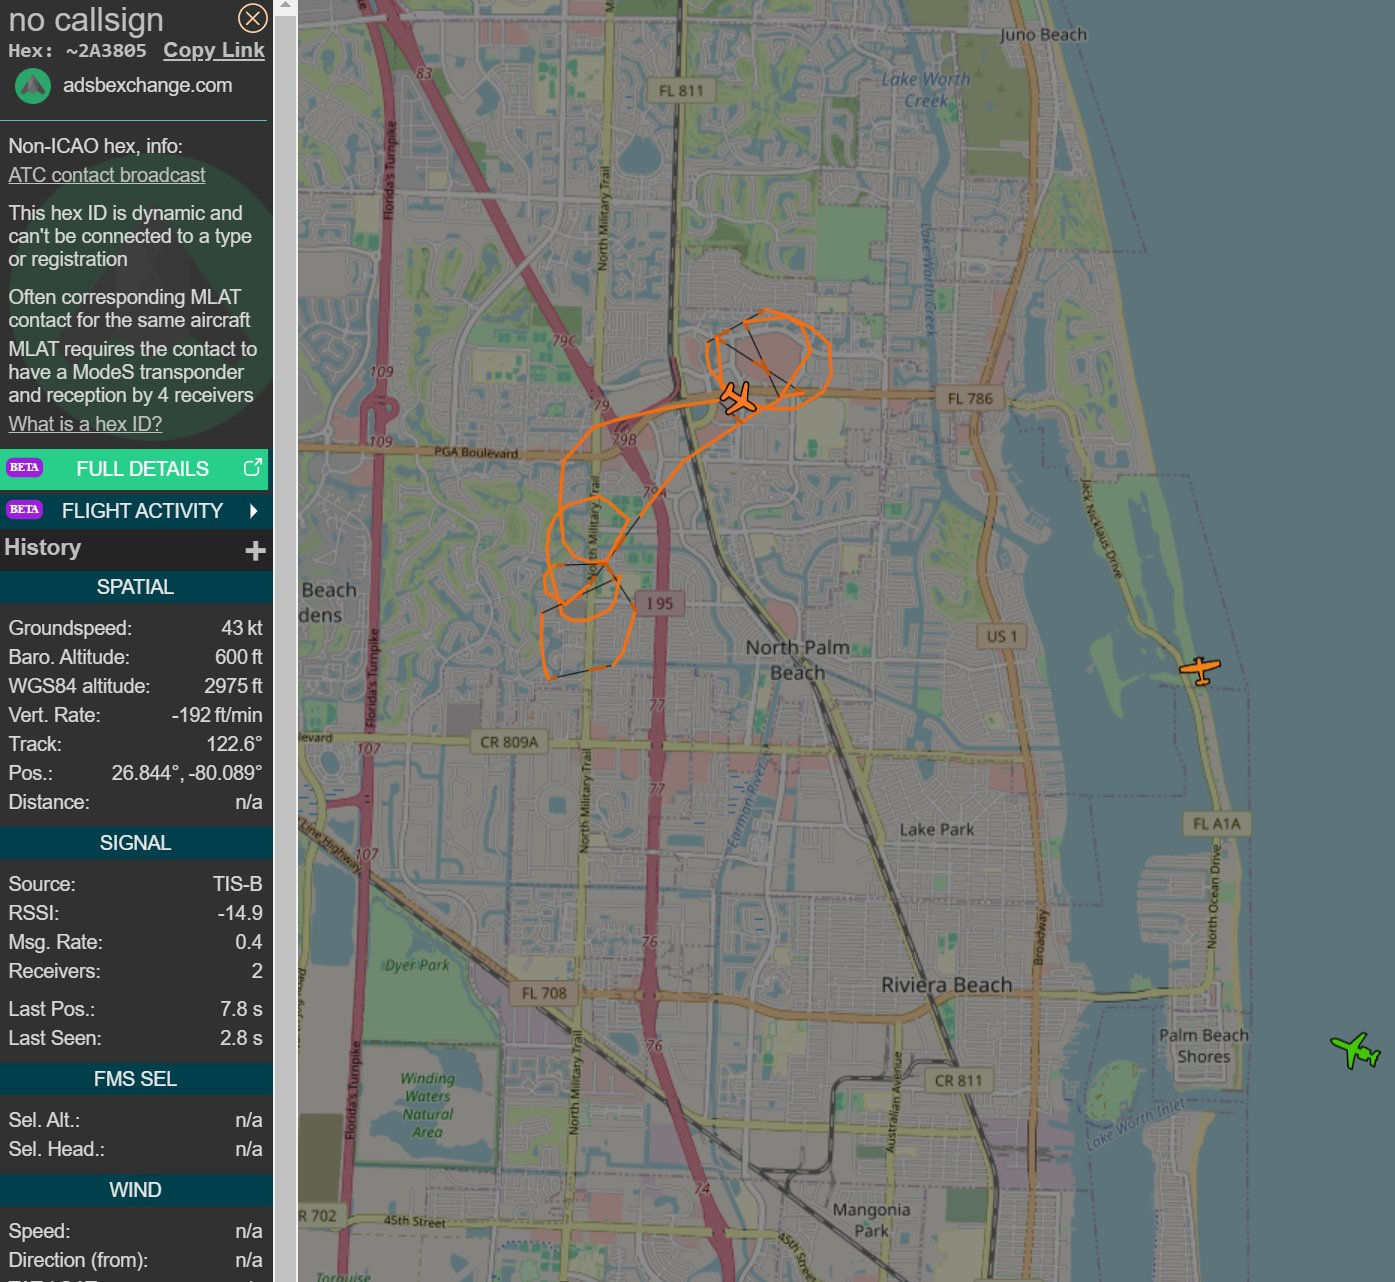Click the ADSBexchange logo icon
This screenshot has height=1282, width=1395.
click(x=33, y=86)
